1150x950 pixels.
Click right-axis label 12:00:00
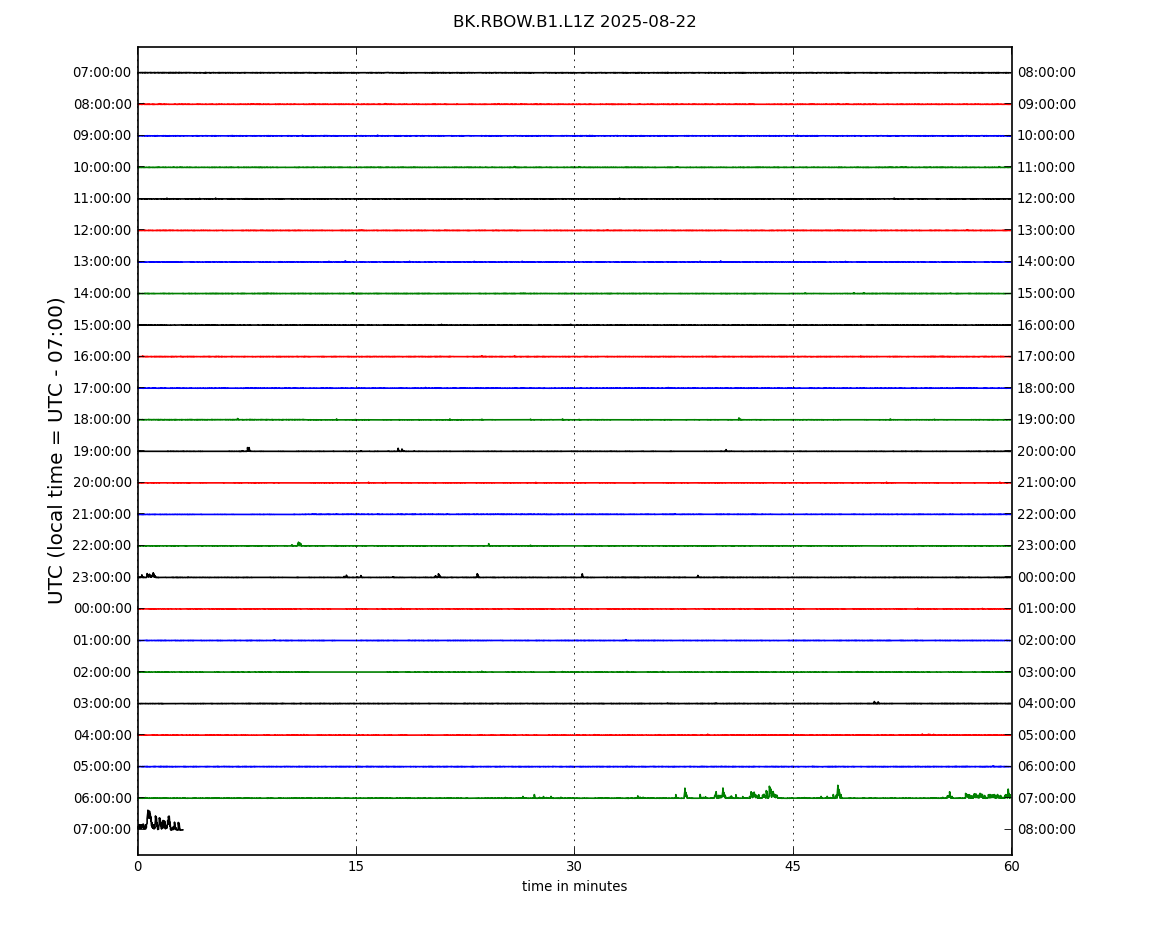[1047, 199]
